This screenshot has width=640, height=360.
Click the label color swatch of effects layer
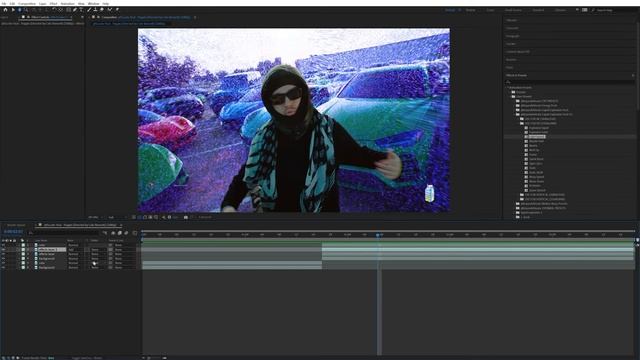click(x=23, y=254)
